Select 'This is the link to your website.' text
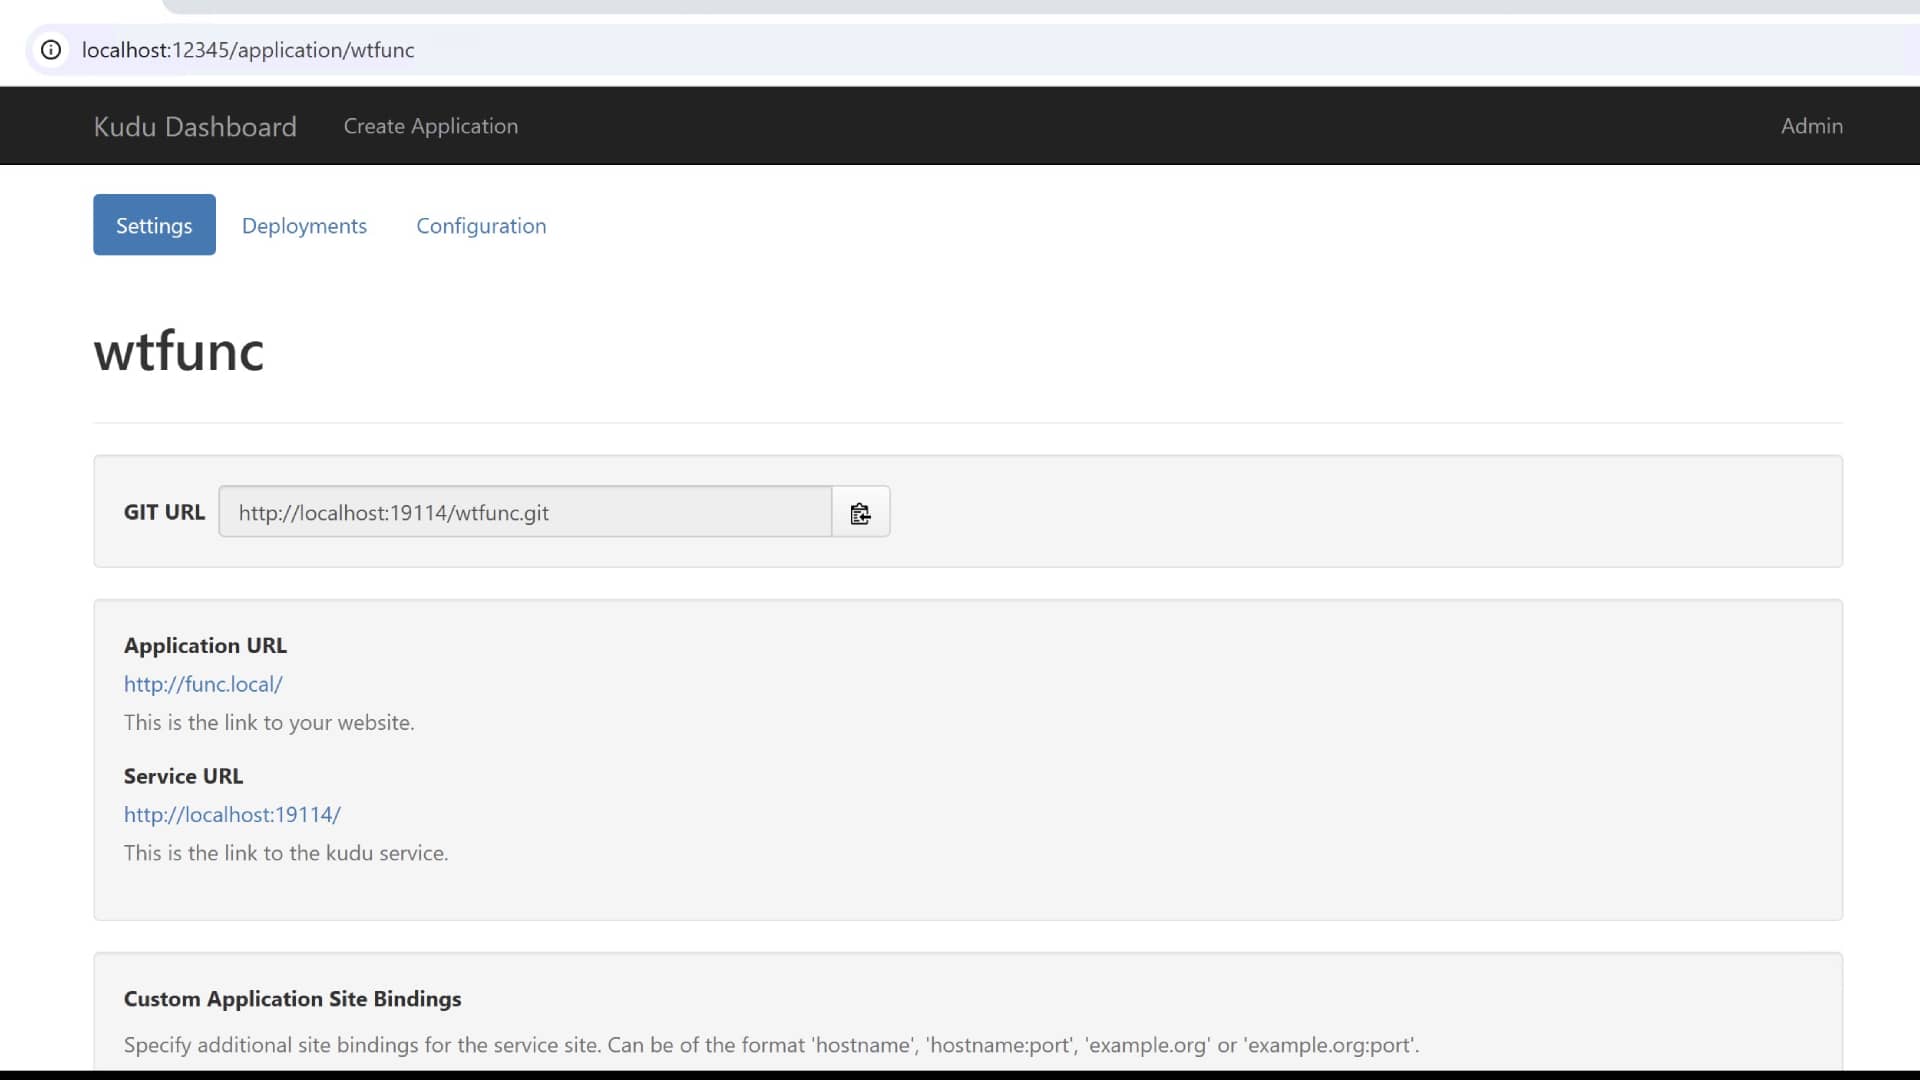1920x1080 pixels. point(269,722)
